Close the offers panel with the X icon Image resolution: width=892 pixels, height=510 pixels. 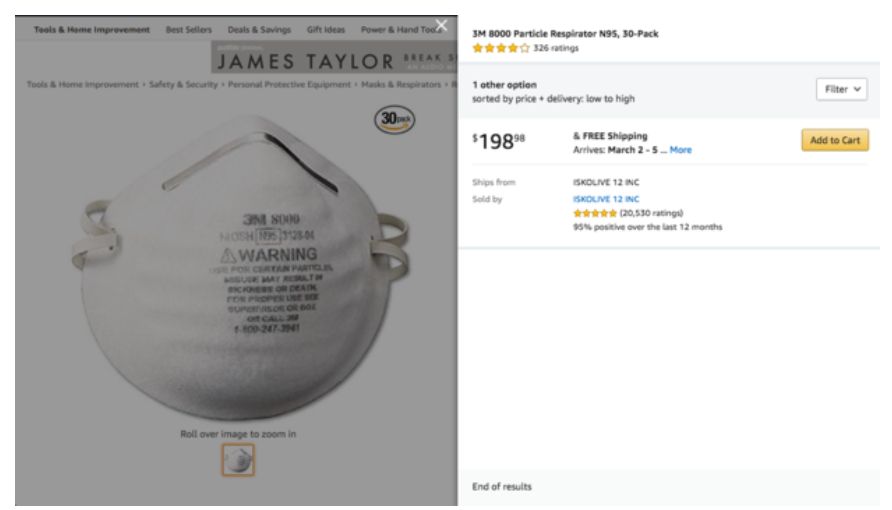click(x=441, y=25)
